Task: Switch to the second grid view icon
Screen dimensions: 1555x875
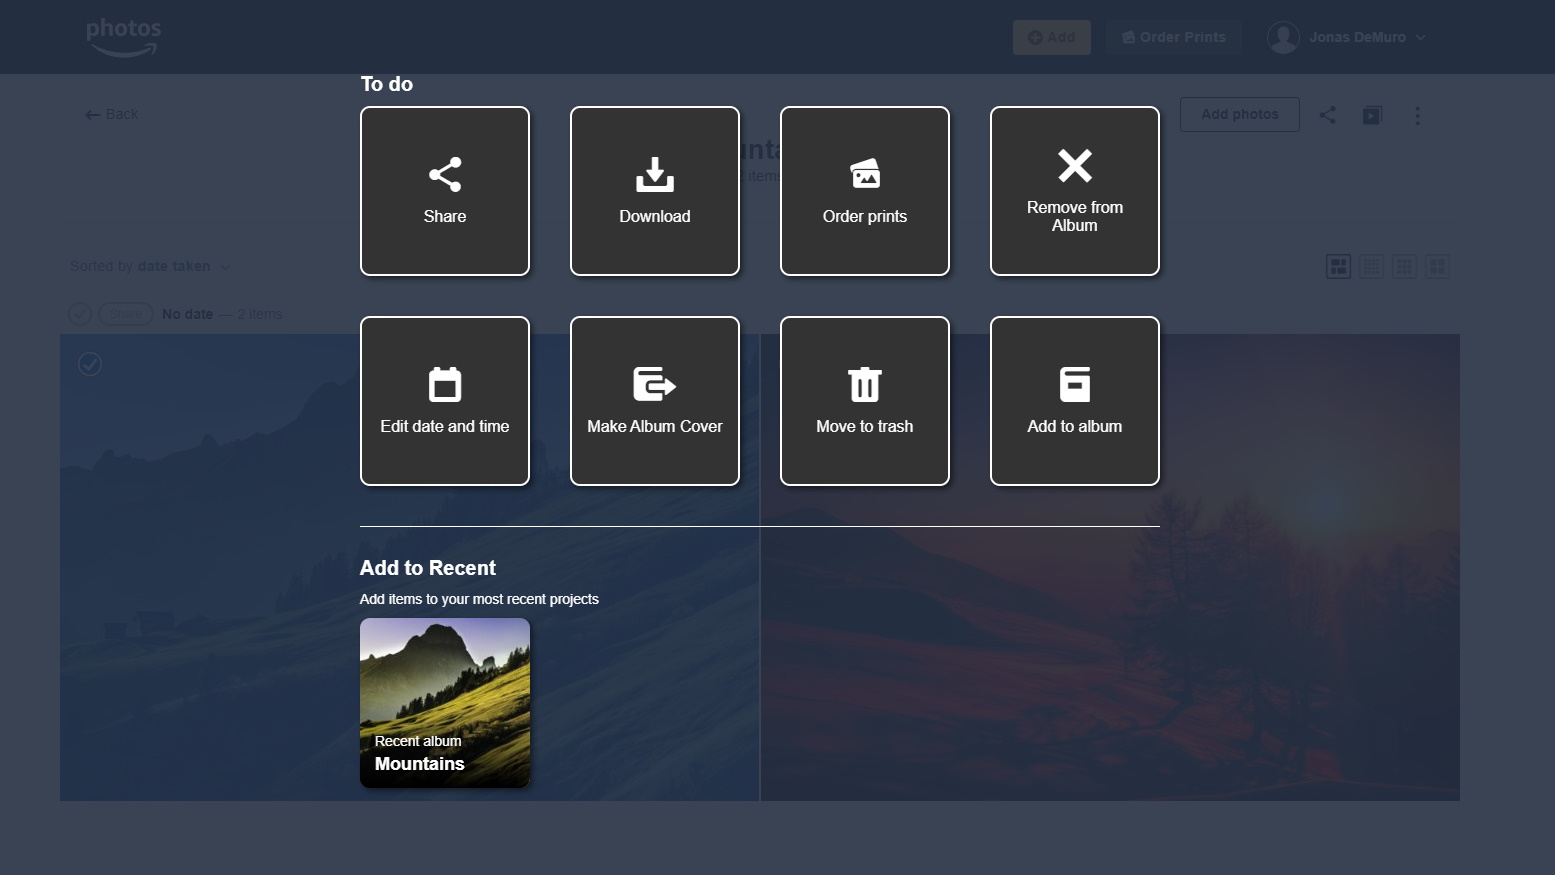Action: pyautogui.click(x=1371, y=266)
